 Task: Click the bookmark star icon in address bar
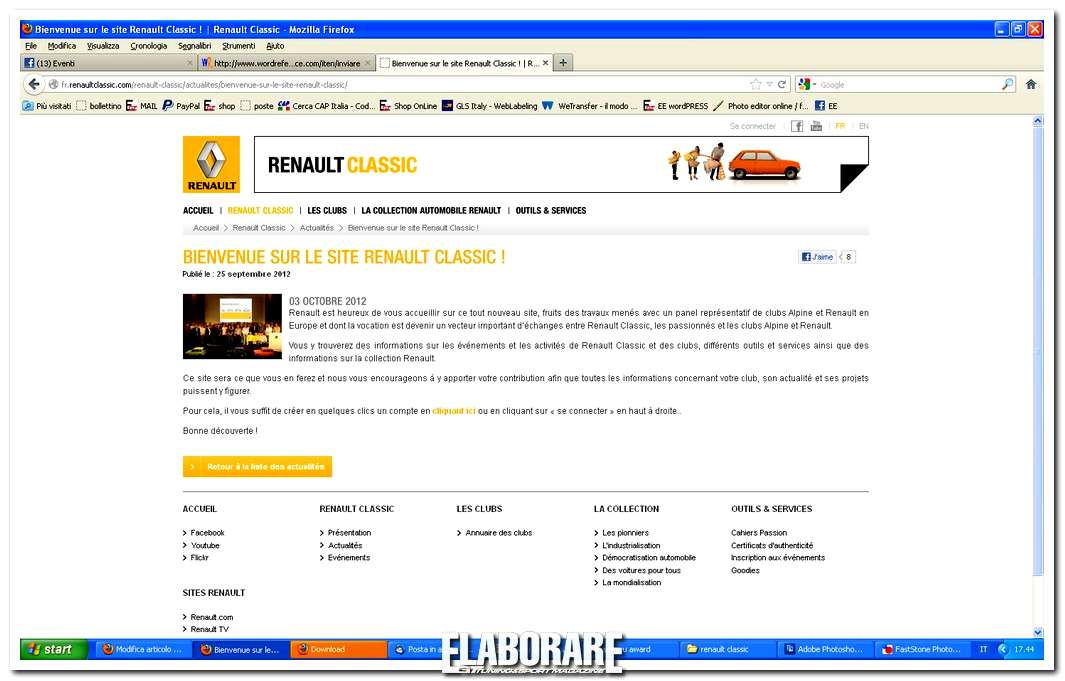(x=755, y=84)
